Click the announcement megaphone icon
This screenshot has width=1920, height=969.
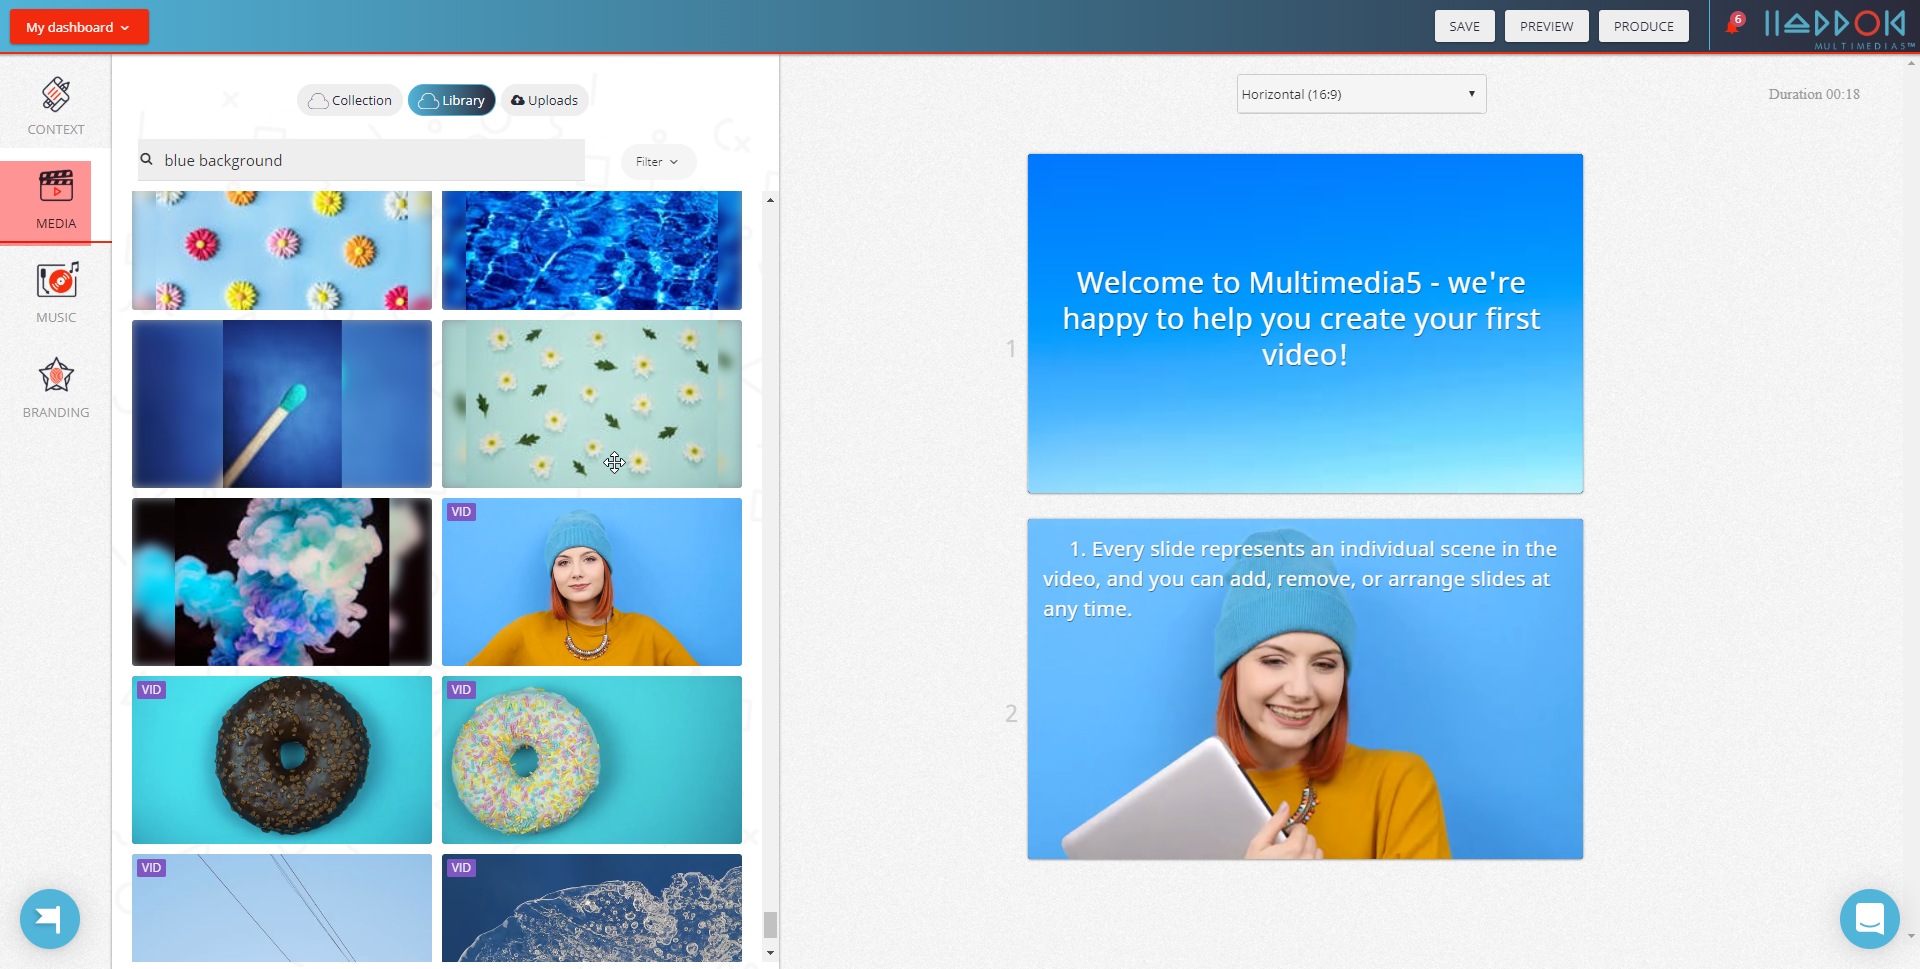tap(49, 918)
